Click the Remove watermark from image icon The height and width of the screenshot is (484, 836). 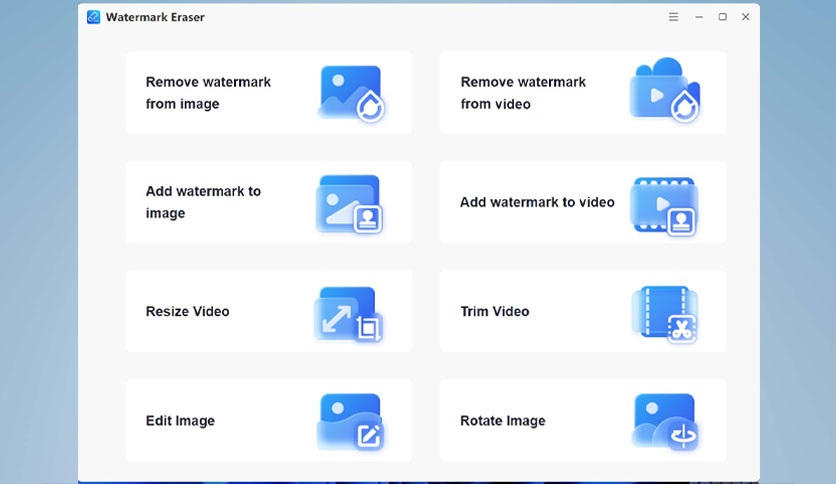click(x=351, y=93)
